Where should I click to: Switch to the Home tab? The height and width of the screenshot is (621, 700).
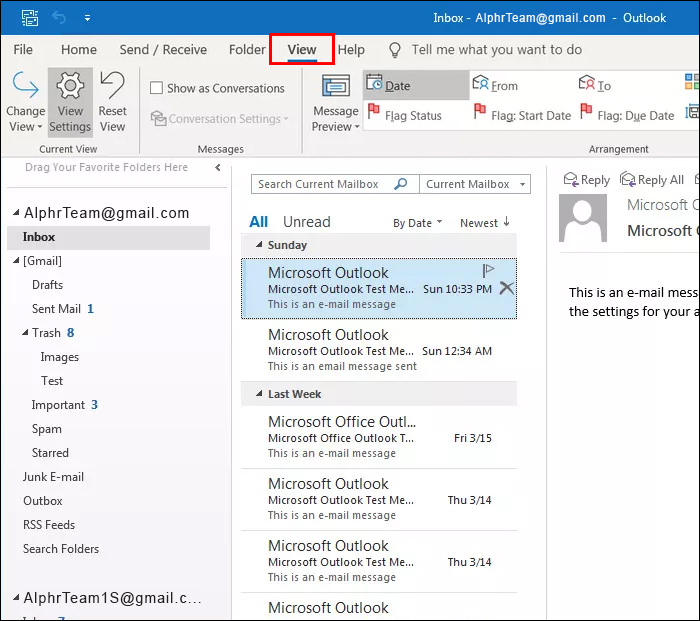79,50
